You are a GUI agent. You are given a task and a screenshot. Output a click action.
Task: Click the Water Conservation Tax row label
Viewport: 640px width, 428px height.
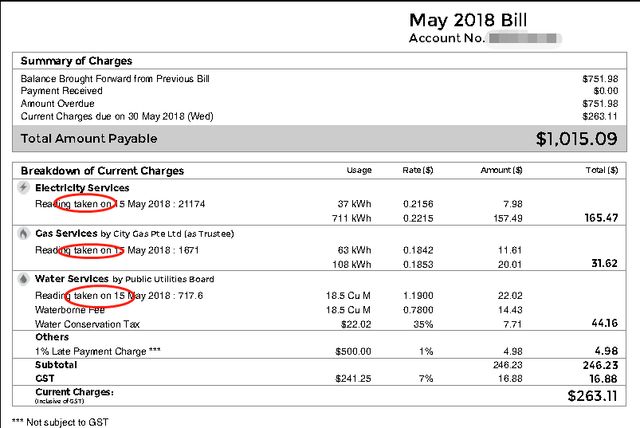tap(89, 325)
